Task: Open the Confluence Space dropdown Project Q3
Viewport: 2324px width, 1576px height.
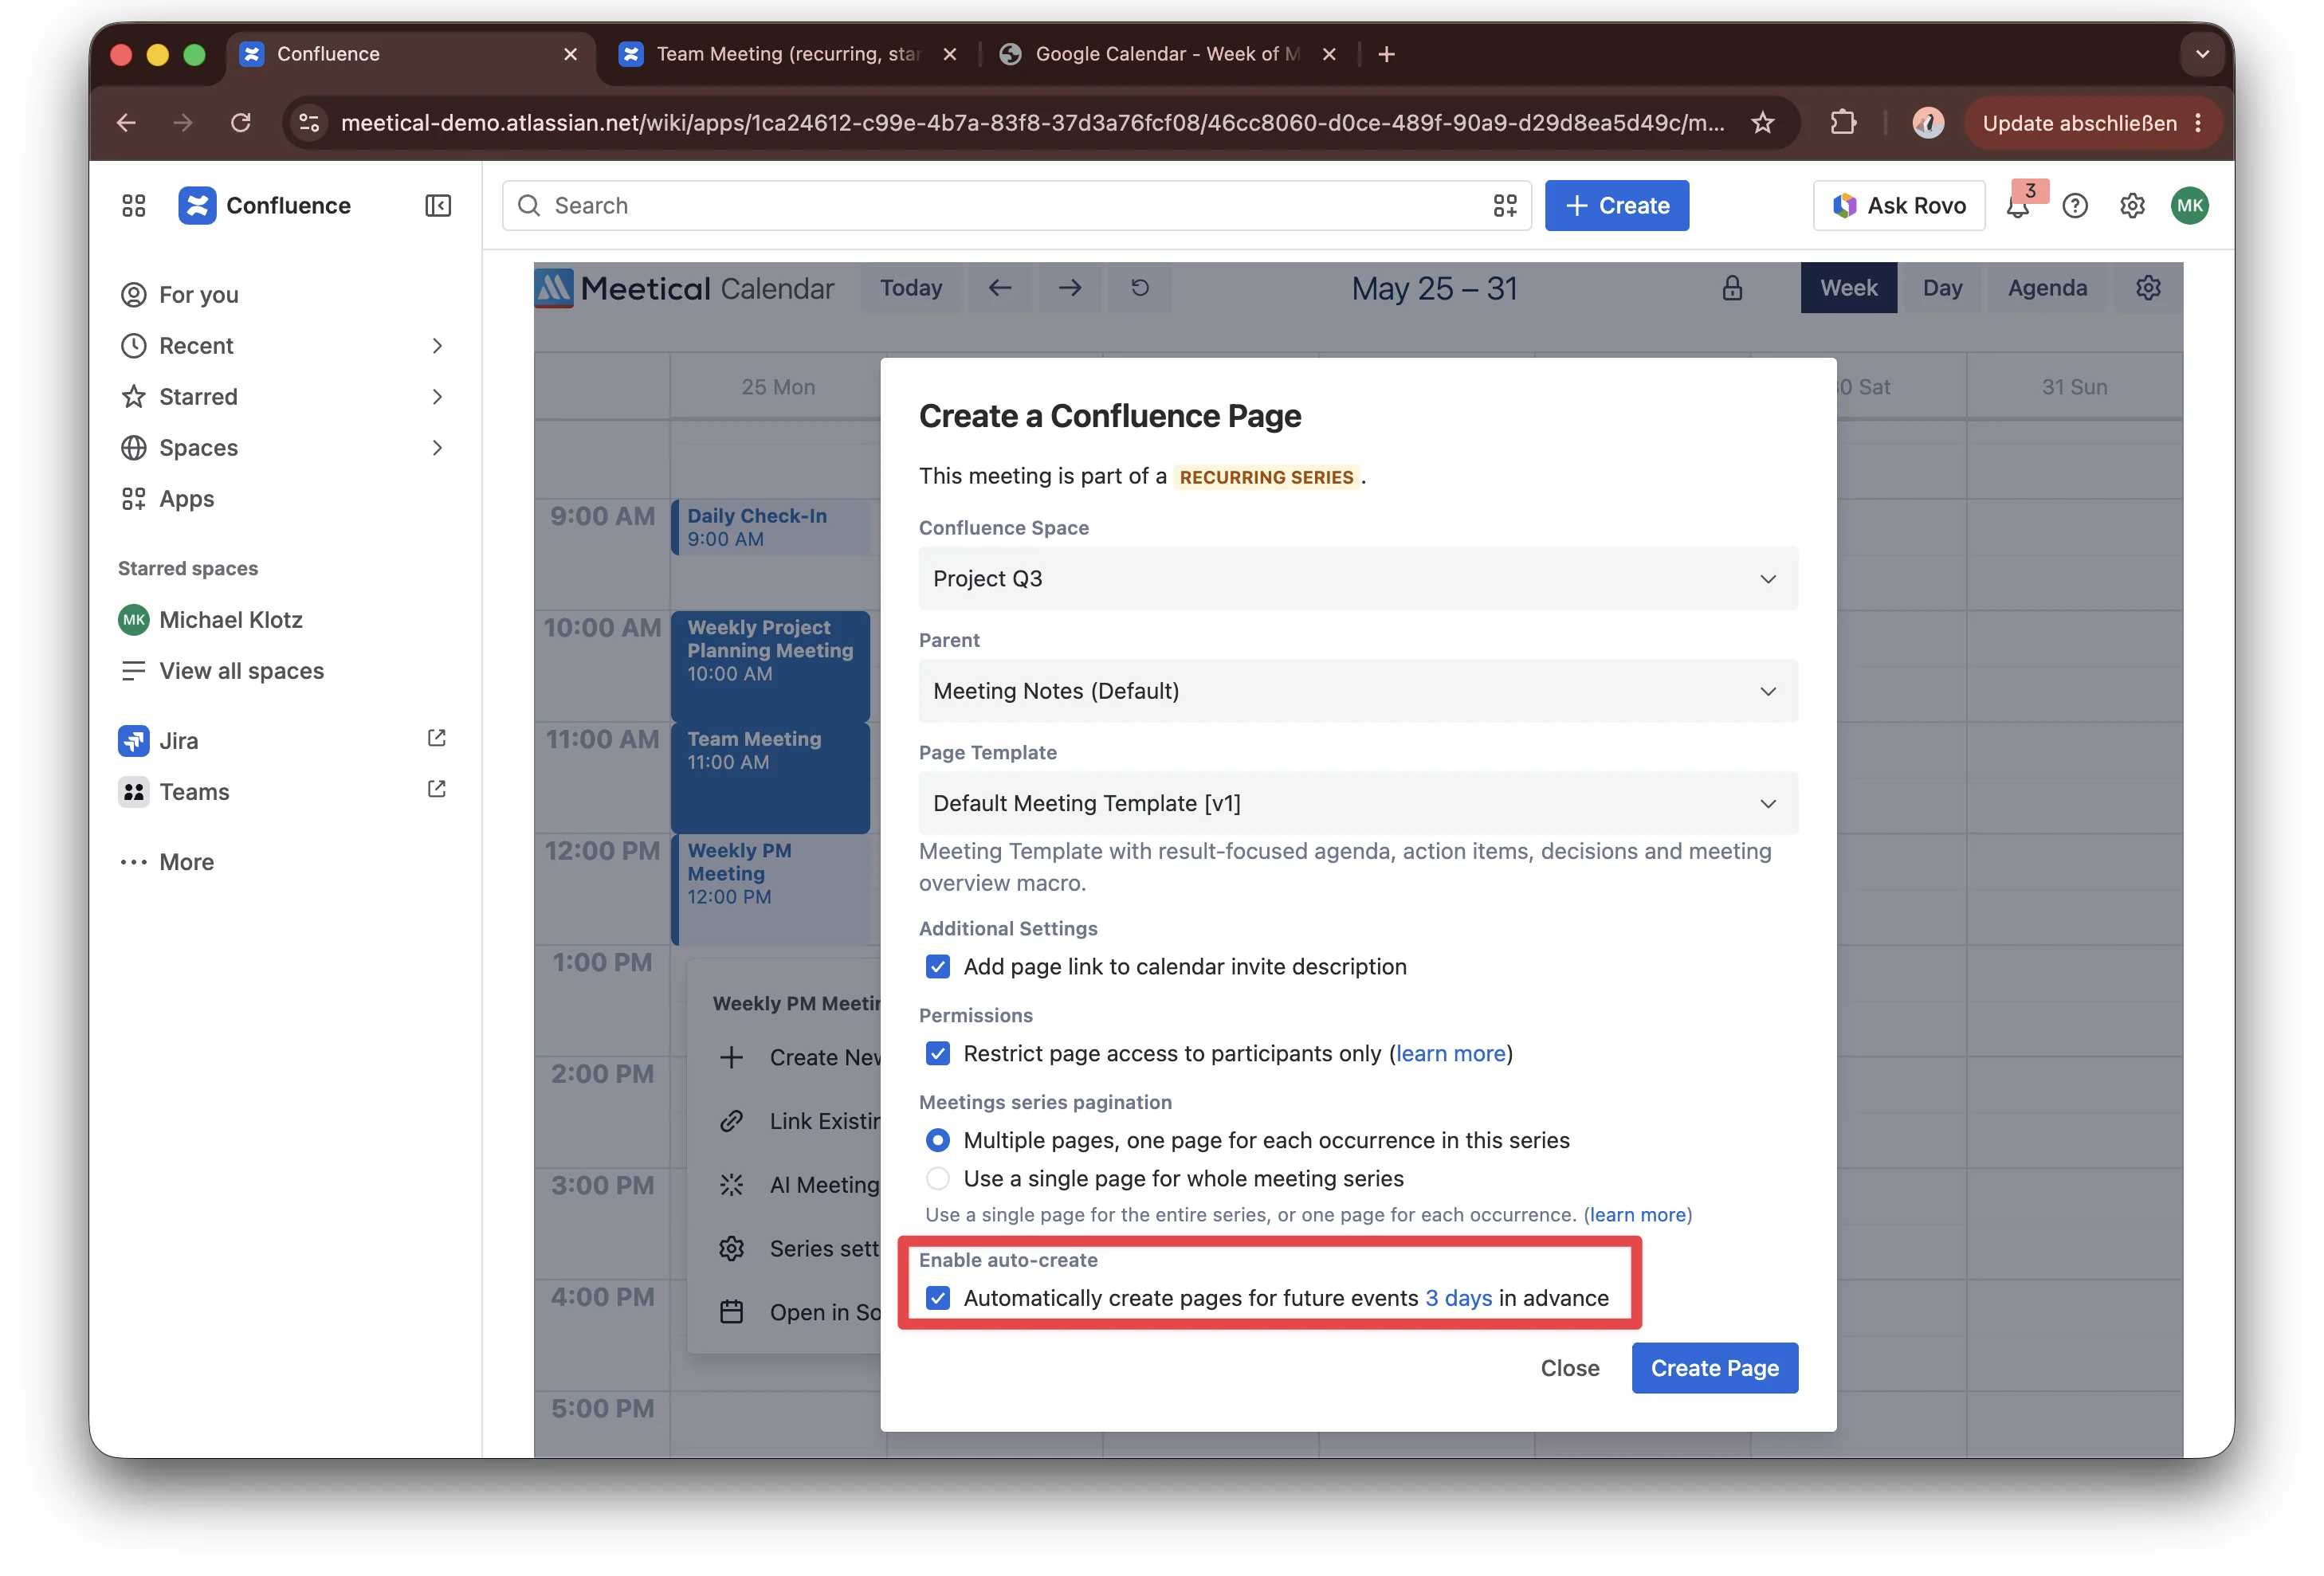Action: (1357, 579)
